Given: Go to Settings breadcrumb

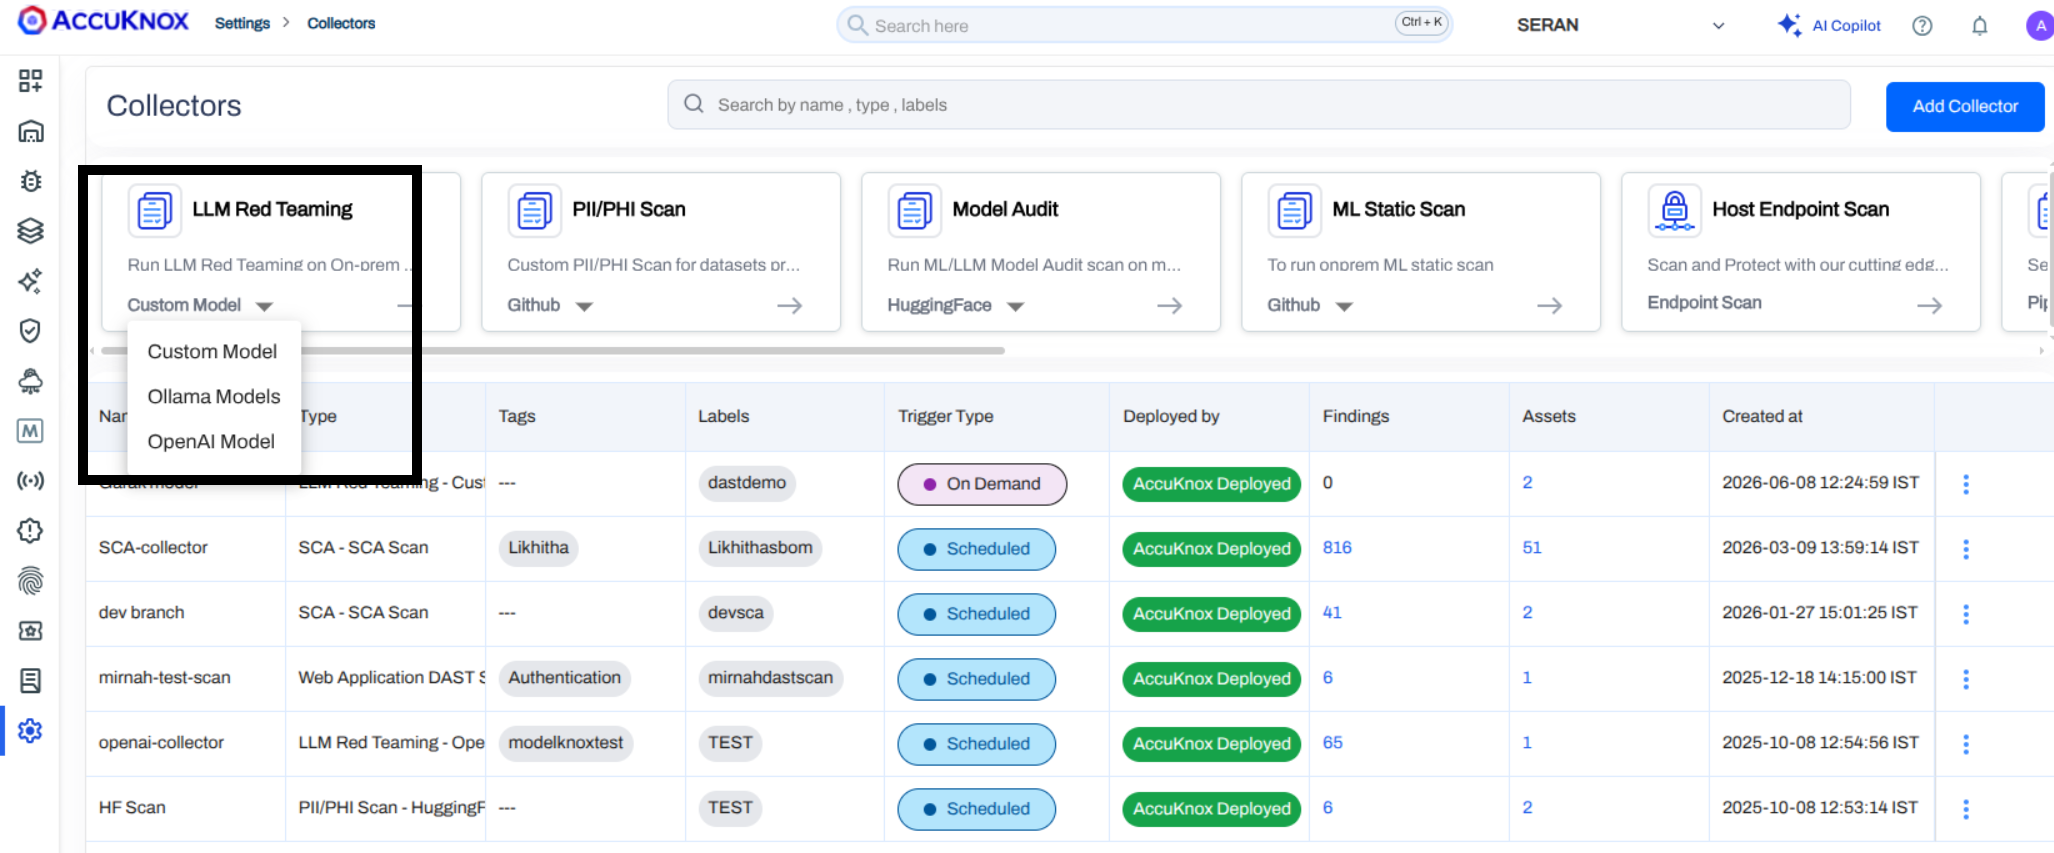Looking at the screenshot, I should (242, 23).
